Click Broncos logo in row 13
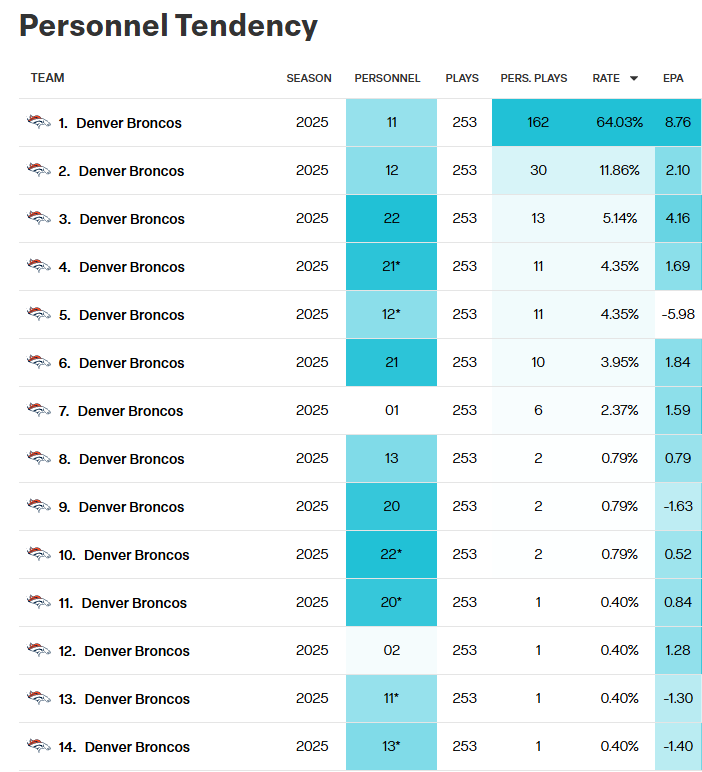Screen dimensions: 702x772 pos(38,698)
